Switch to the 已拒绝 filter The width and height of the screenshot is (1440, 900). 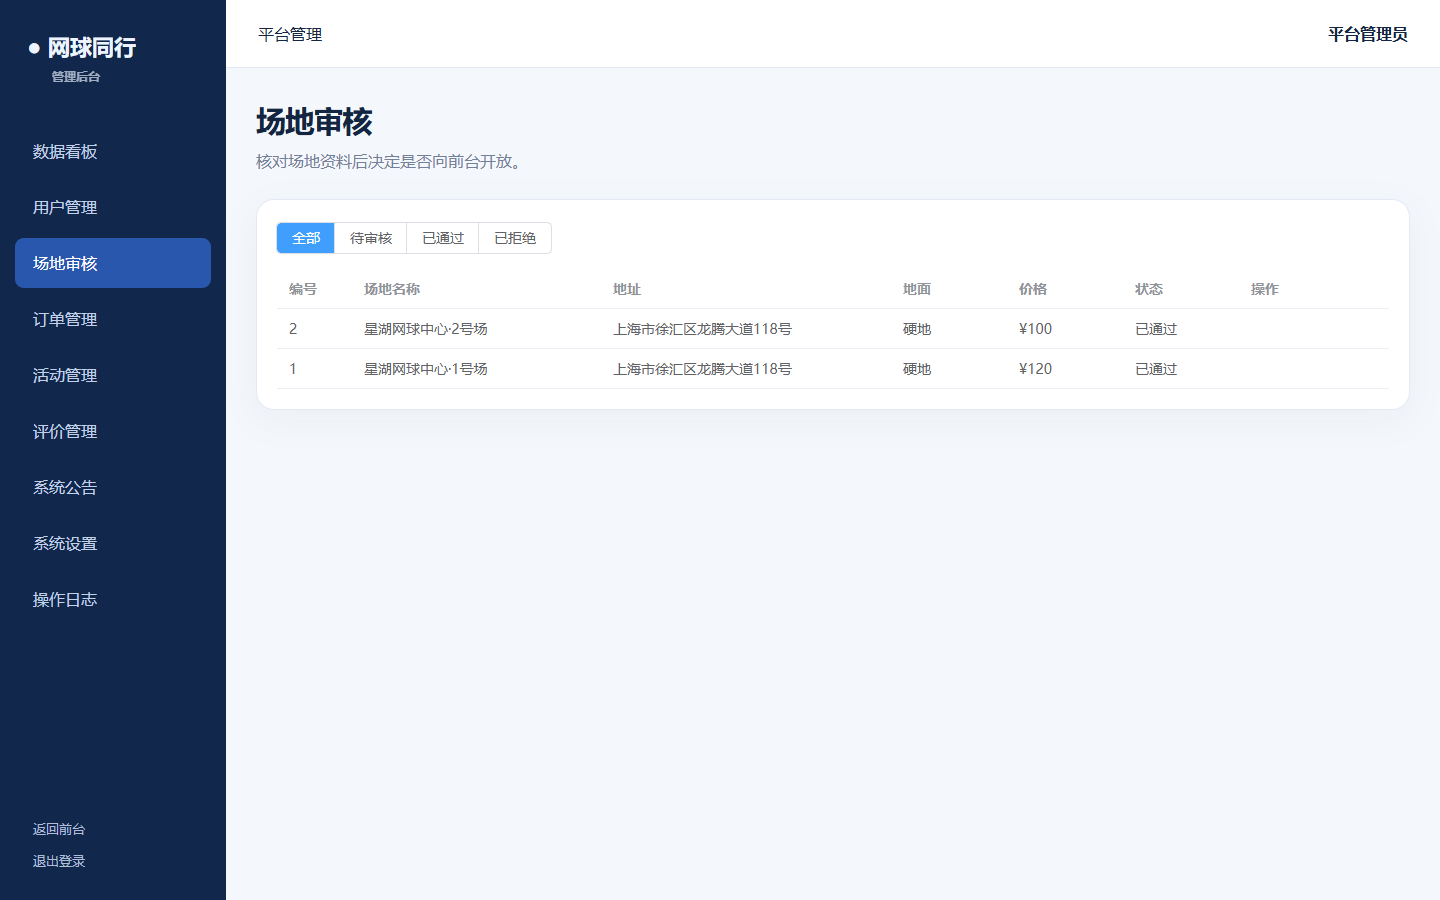tap(515, 238)
